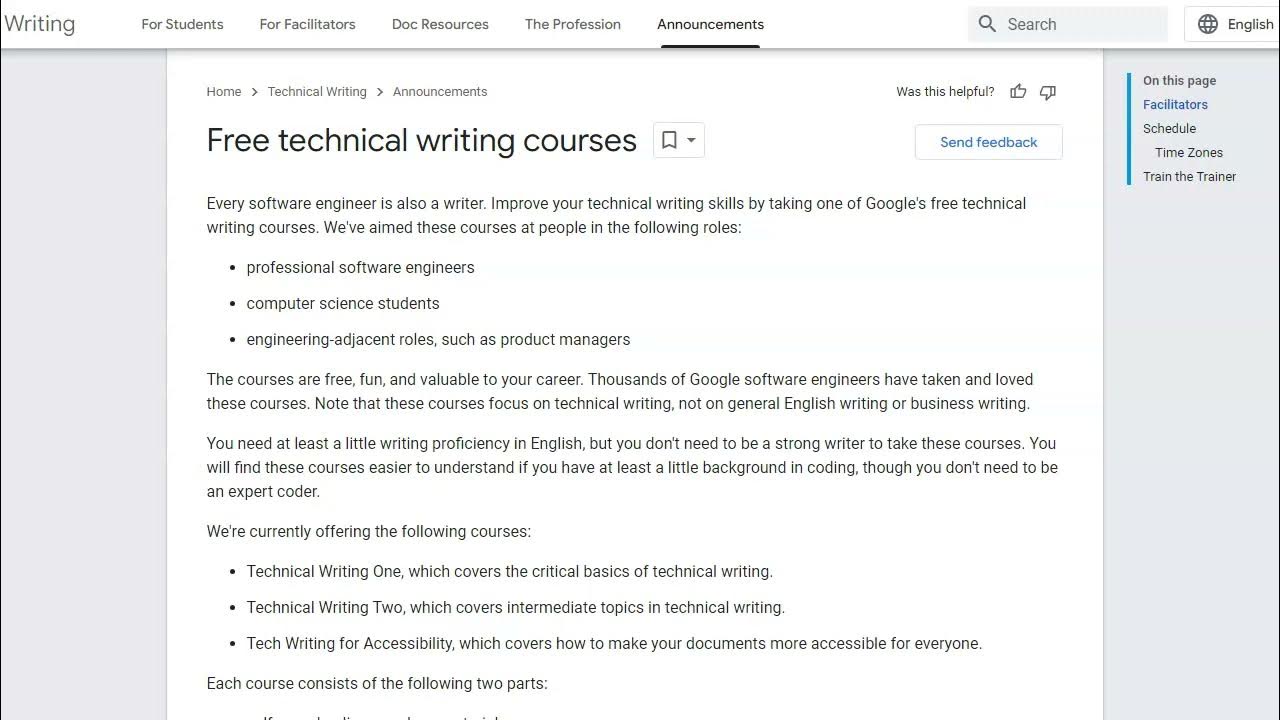Click the search magnifier icon
1280x720 pixels.
click(x=987, y=24)
